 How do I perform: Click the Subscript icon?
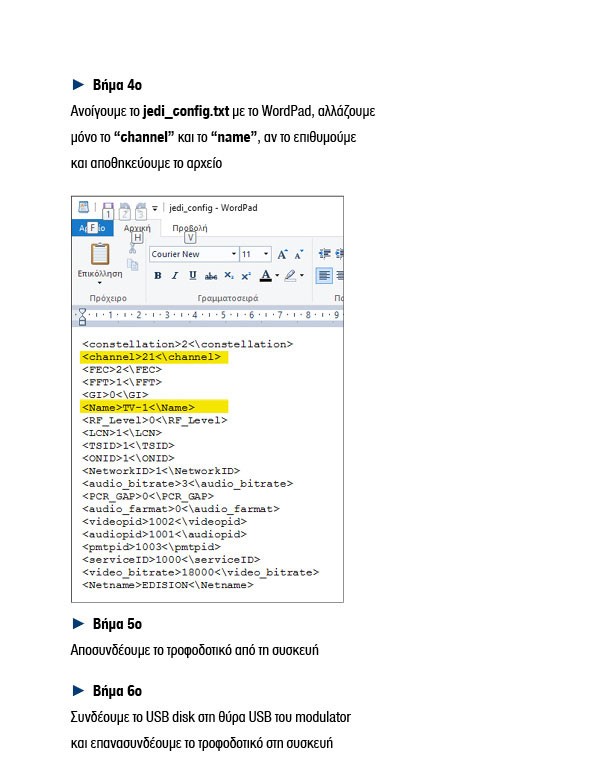(229, 276)
